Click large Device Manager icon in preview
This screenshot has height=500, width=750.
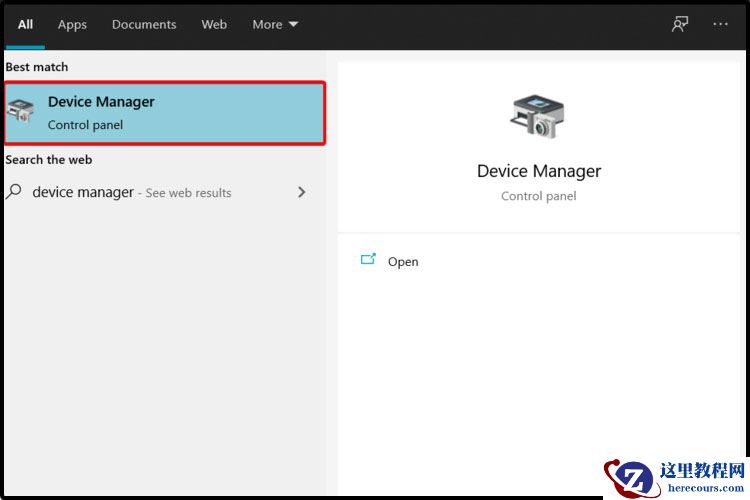coord(538,116)
